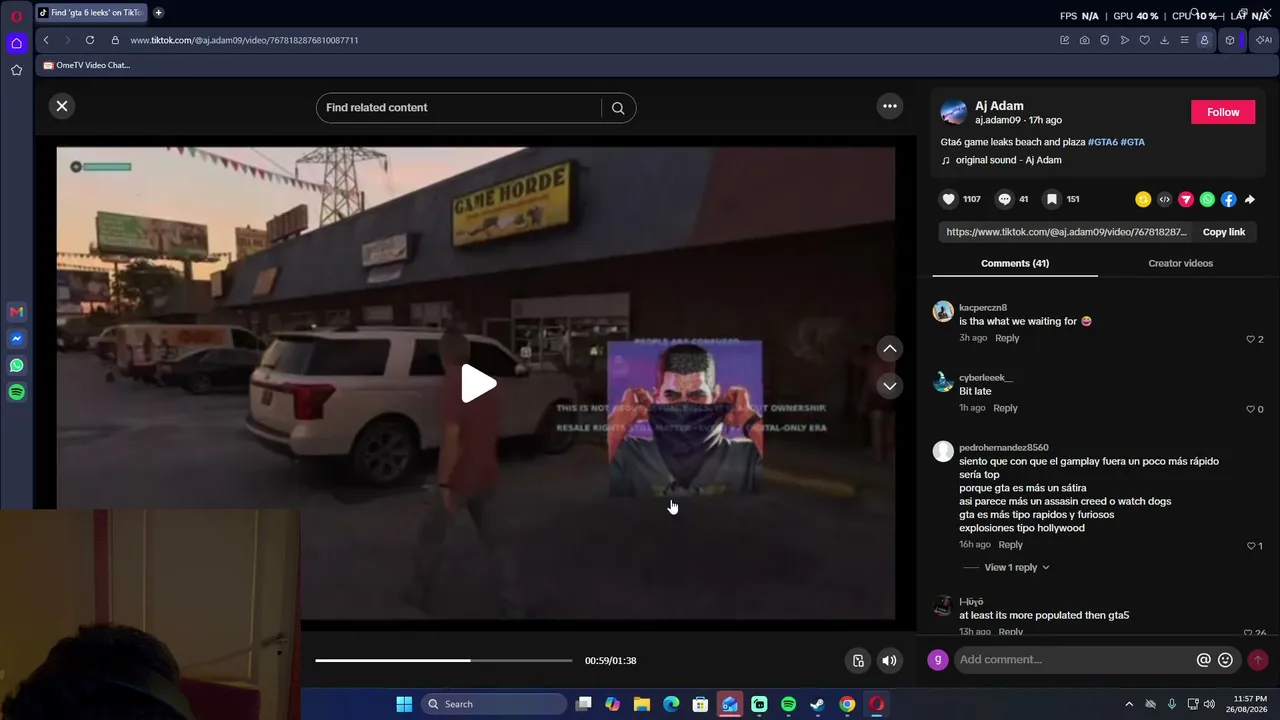Open the three-dot more options menu

[x=890, y=106]
